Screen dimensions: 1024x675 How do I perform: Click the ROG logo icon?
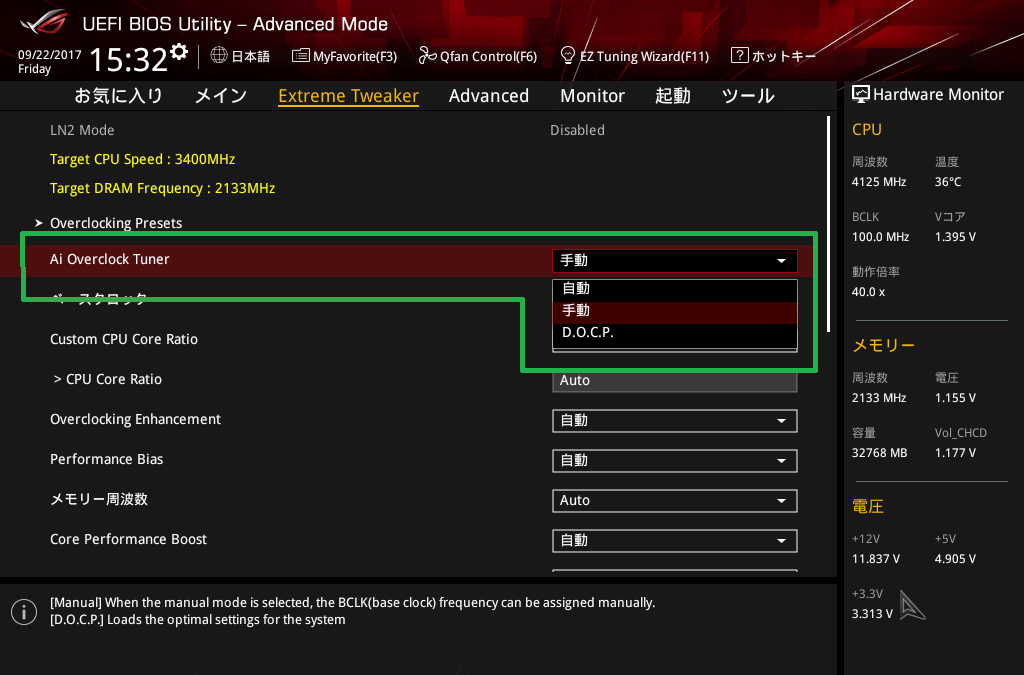pos(44,22)
